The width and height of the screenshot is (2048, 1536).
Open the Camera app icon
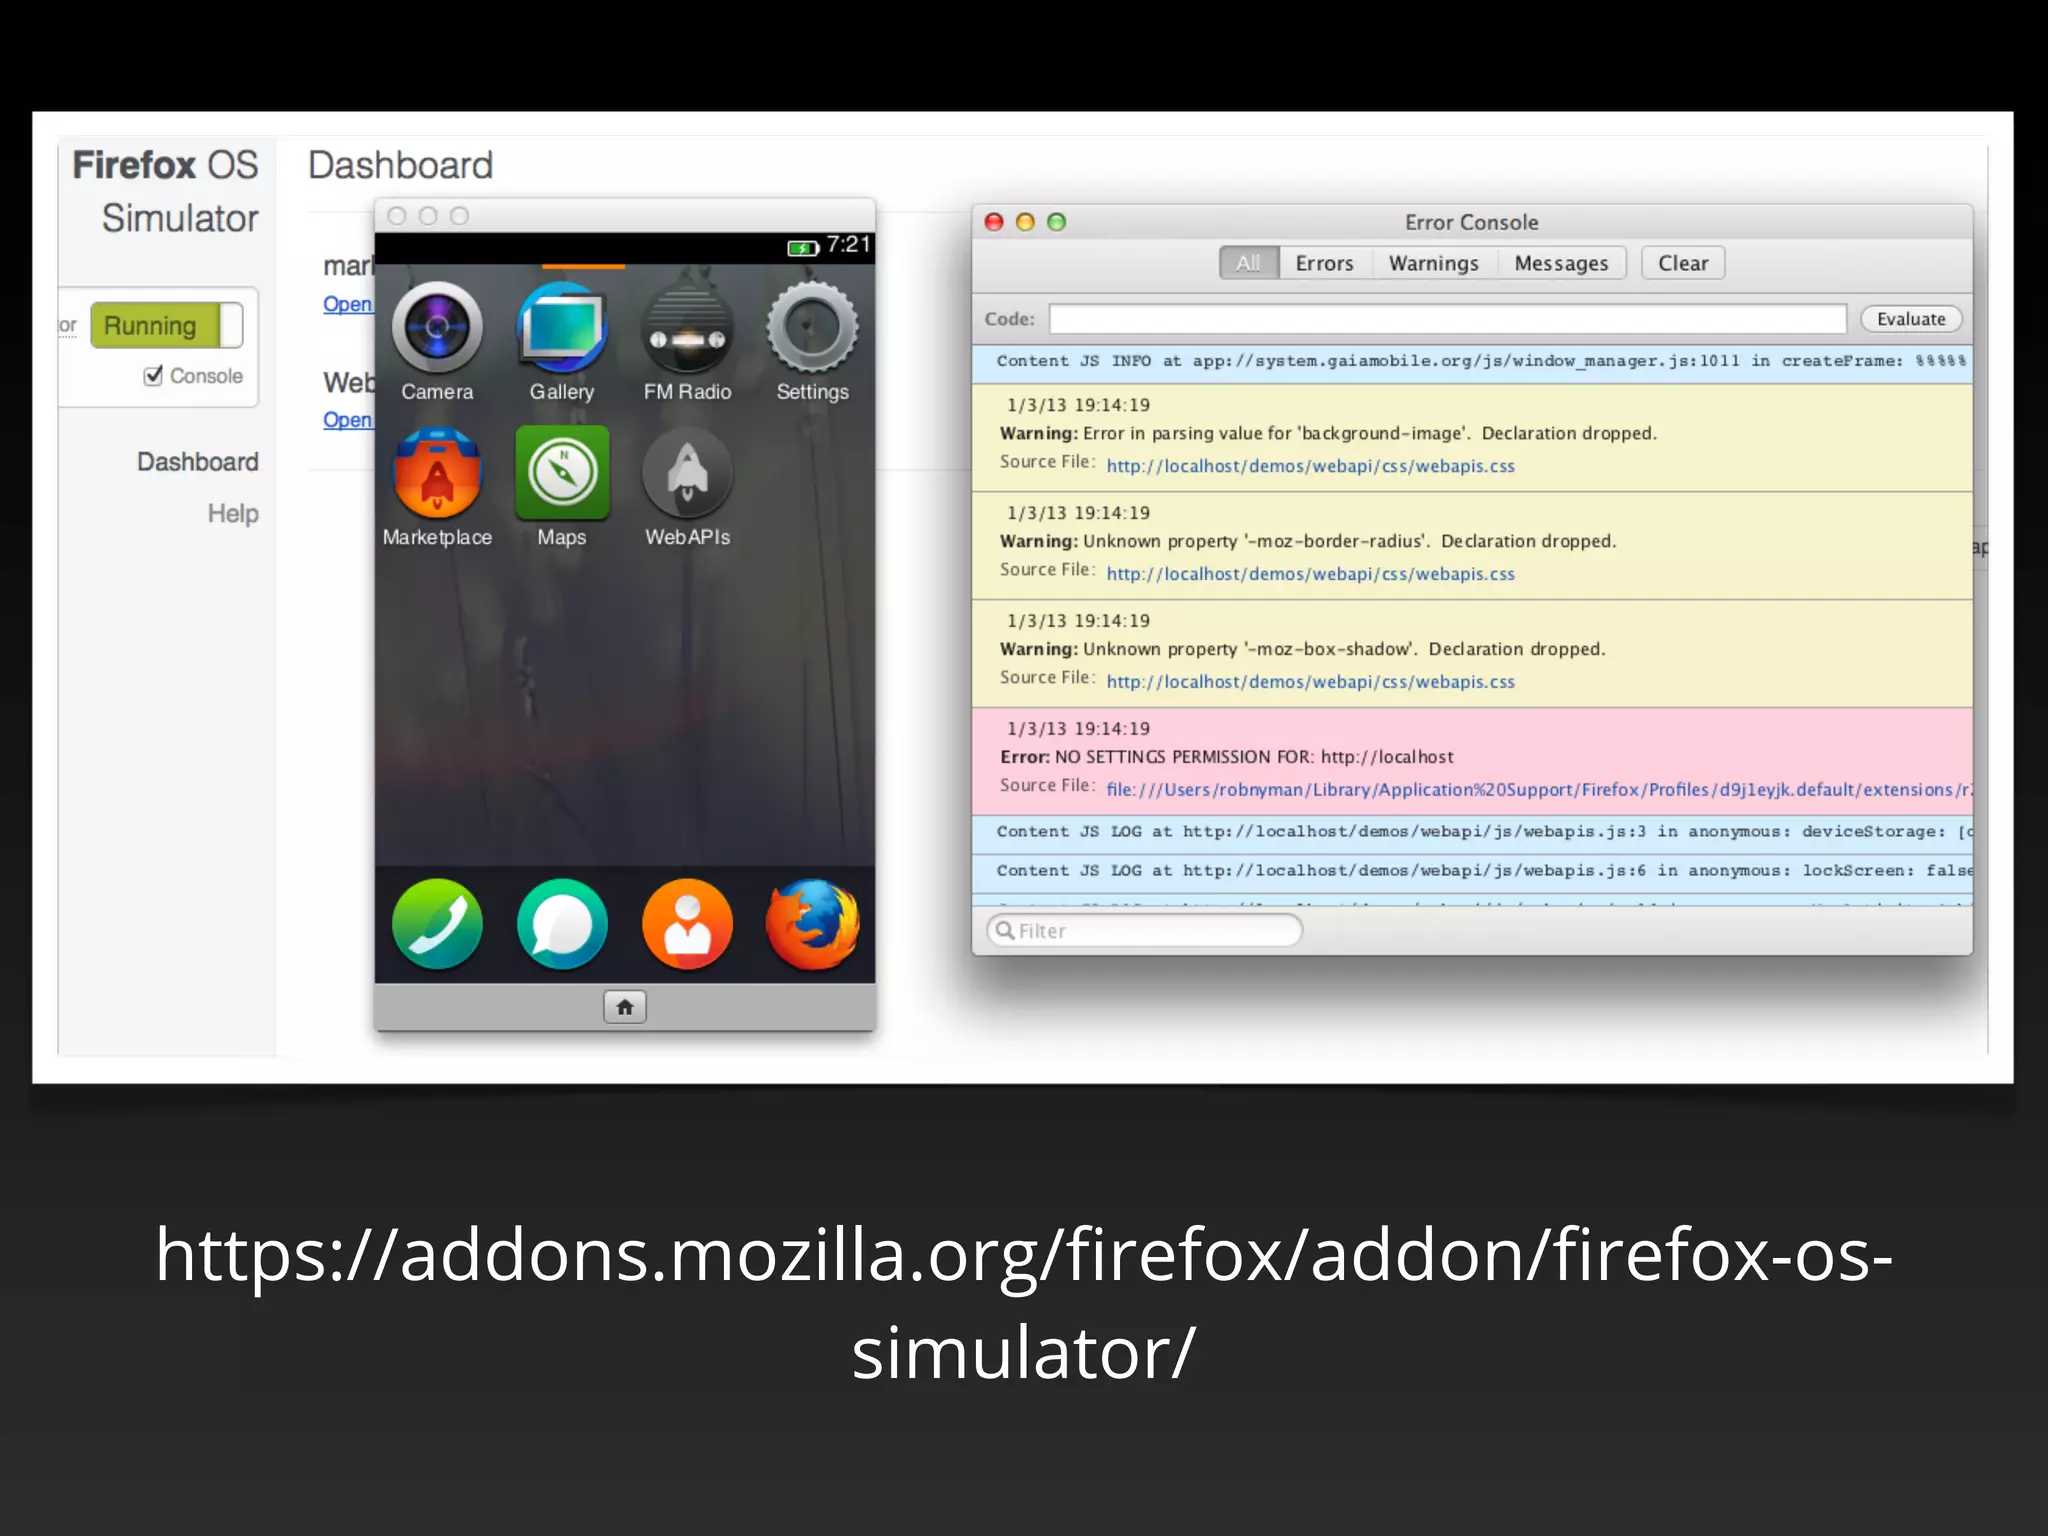point(437,328)
